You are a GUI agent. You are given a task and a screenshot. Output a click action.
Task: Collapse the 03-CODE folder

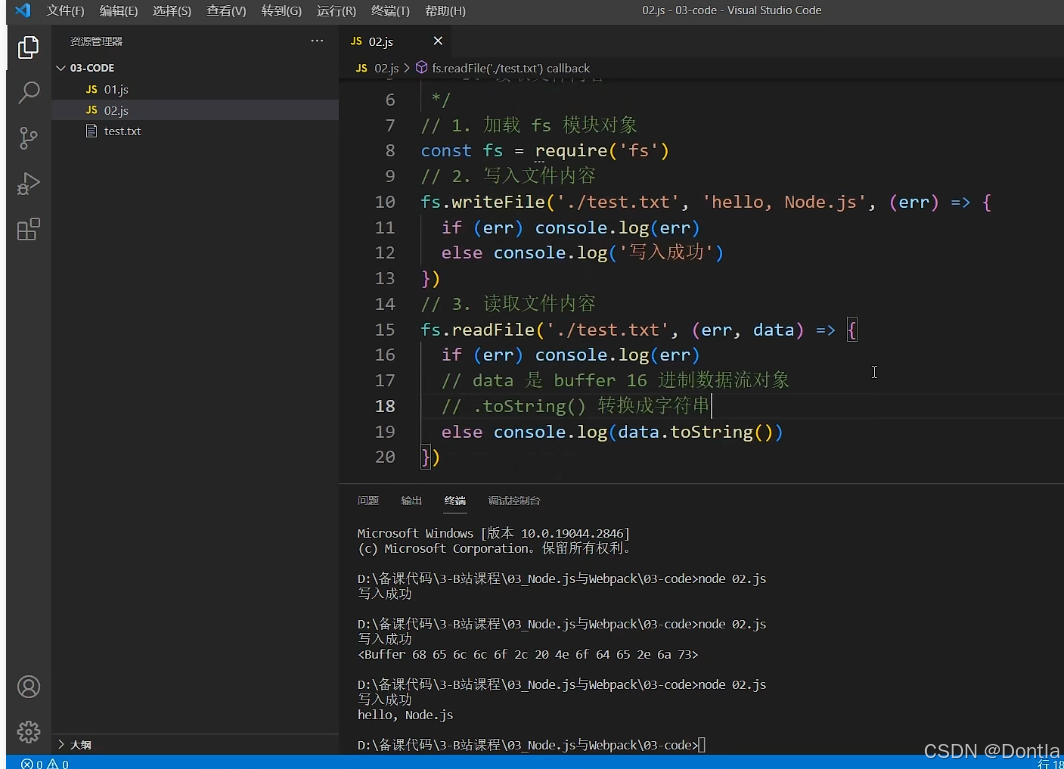(x=61, y=68)
